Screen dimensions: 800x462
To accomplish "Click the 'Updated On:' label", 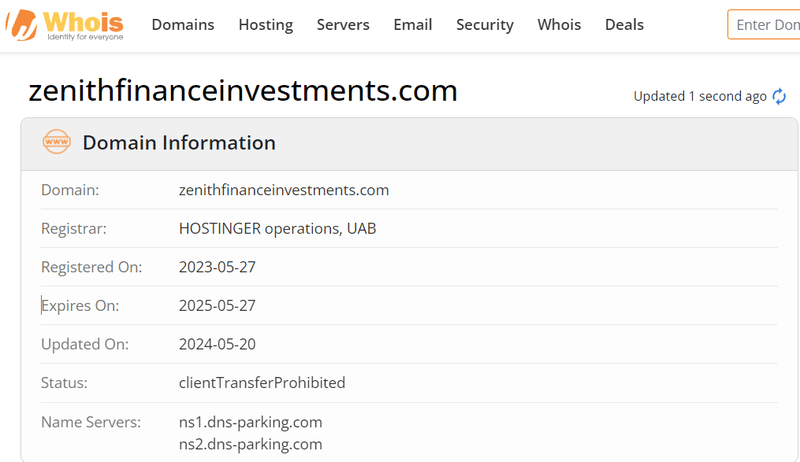I will [x=85, y=344].
